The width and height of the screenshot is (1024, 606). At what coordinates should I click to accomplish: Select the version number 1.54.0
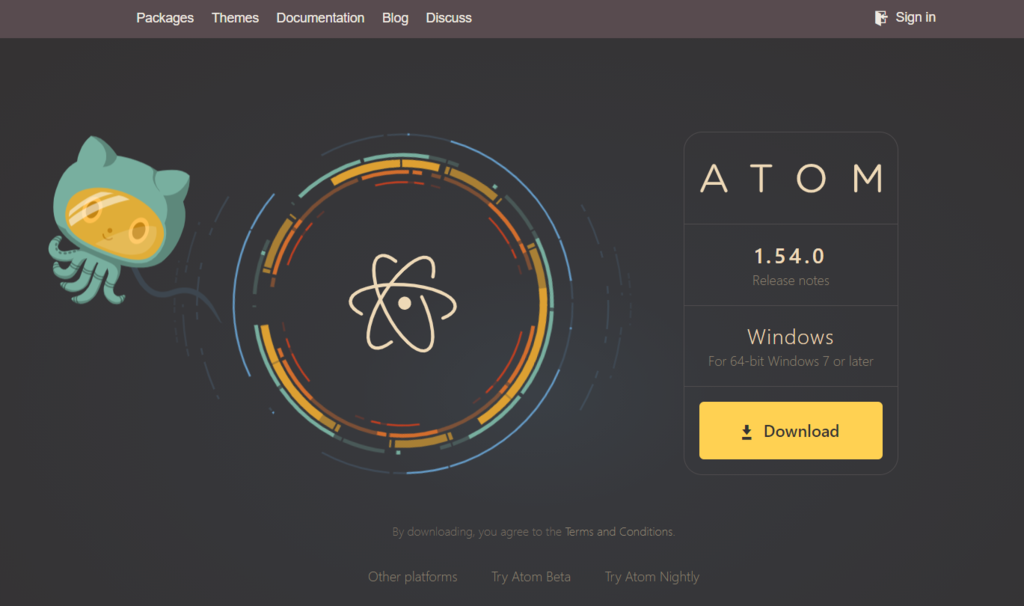790,258
